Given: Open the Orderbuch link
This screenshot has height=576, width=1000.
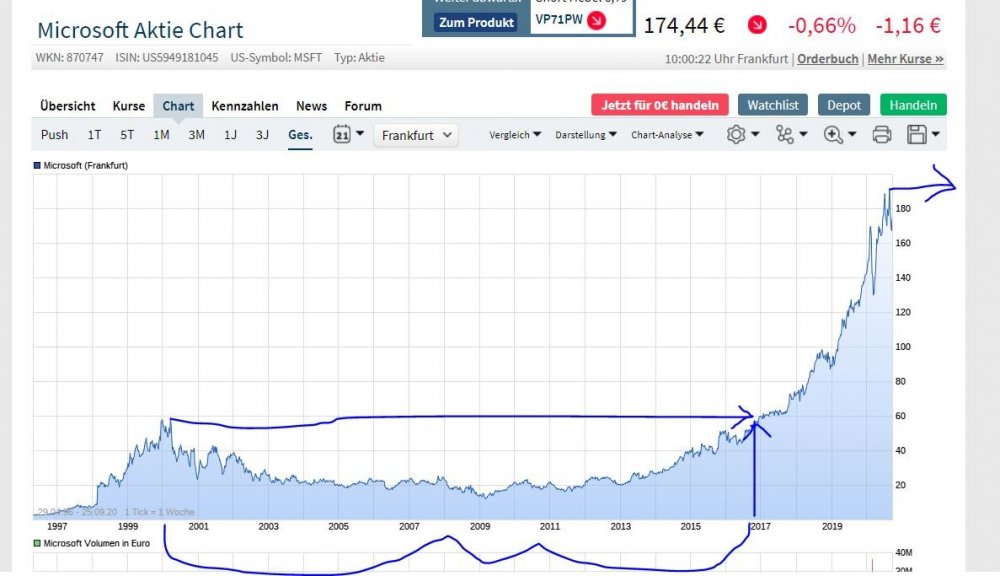Looking at the screenshot, I should (828, 59).
